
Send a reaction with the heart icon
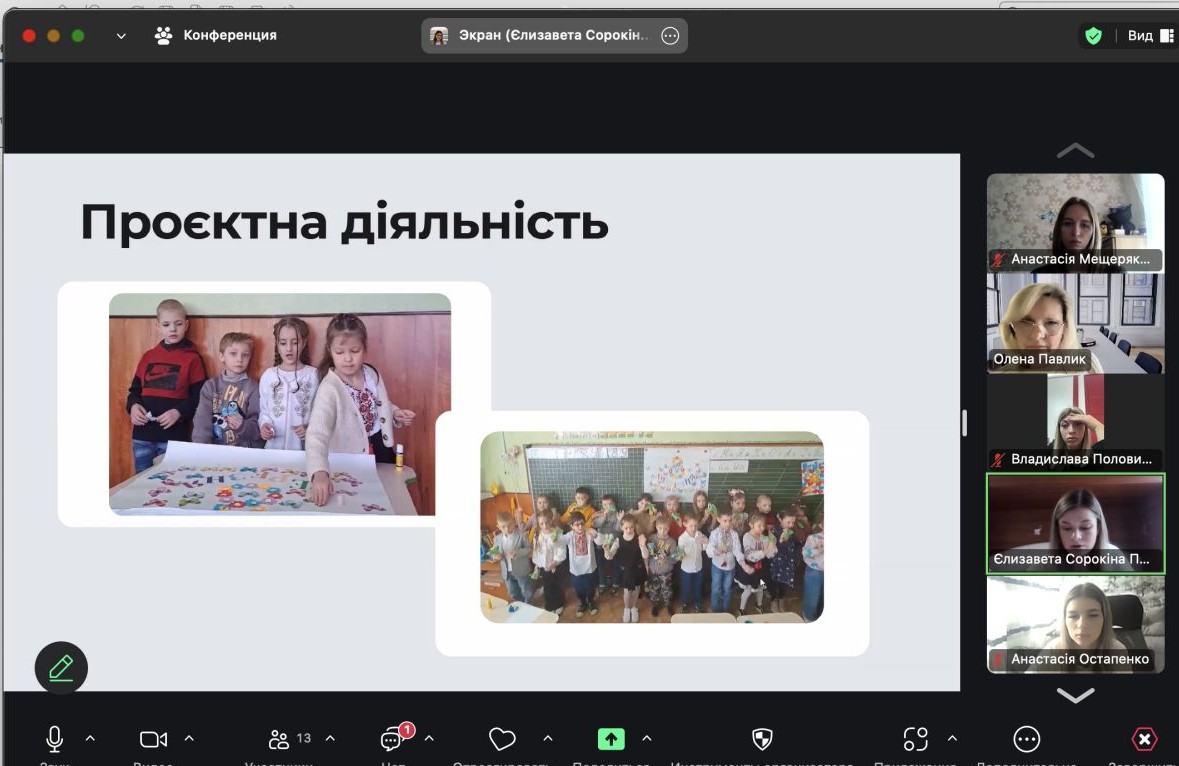[x=502, y=739]
